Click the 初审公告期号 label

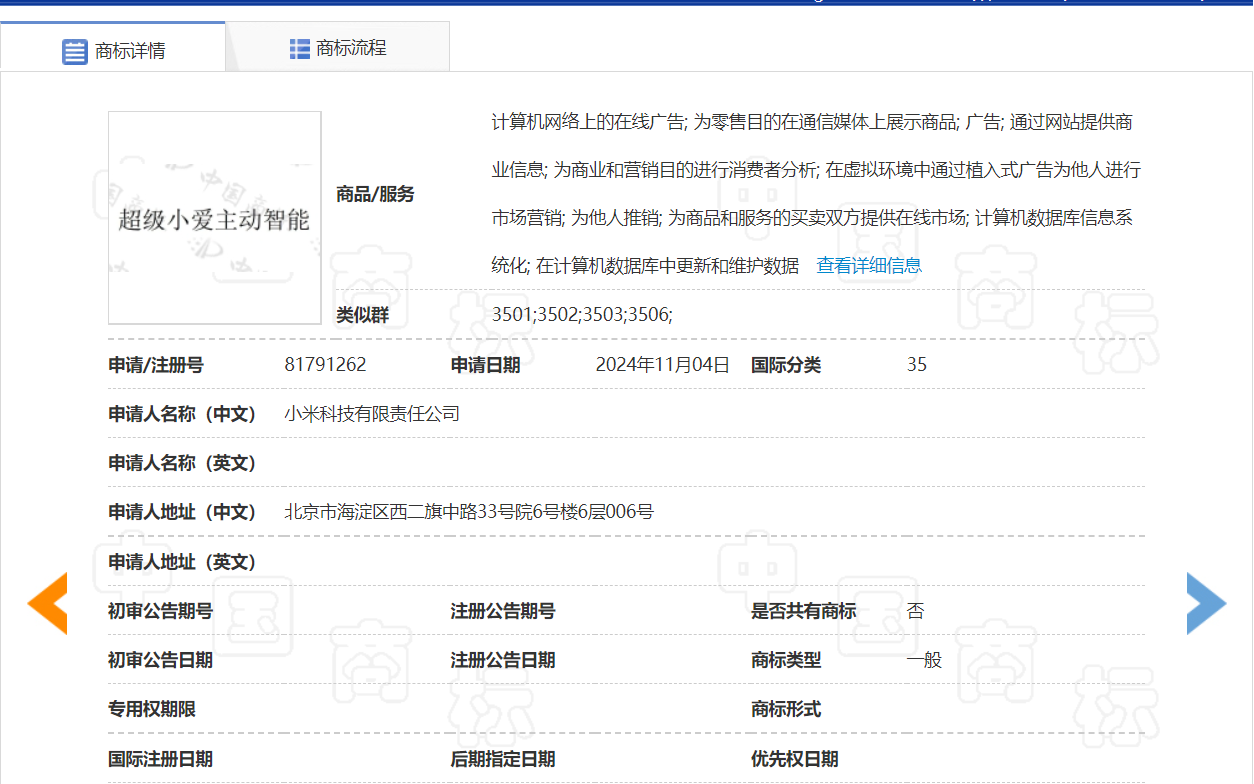[160, 611]
